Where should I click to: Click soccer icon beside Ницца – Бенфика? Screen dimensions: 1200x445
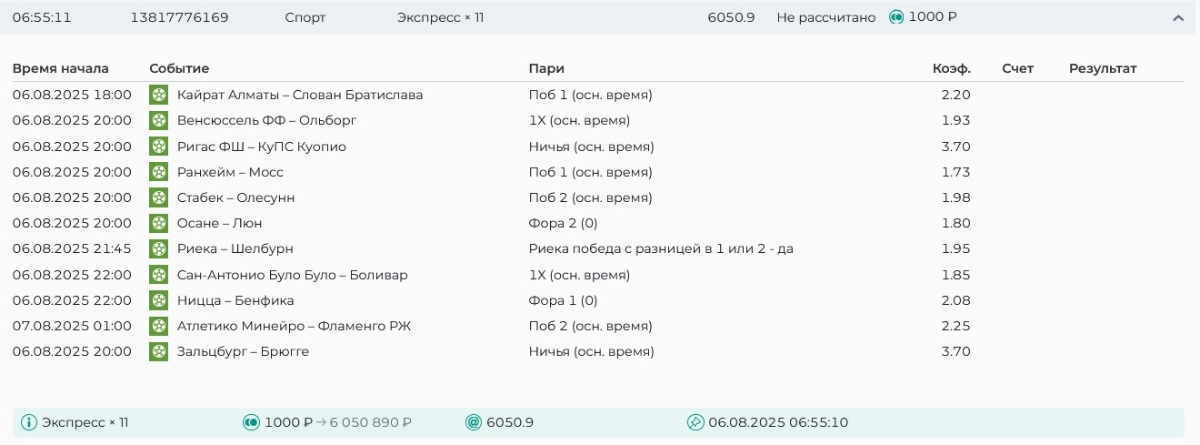pyautogui.click(x=158, y=300)
